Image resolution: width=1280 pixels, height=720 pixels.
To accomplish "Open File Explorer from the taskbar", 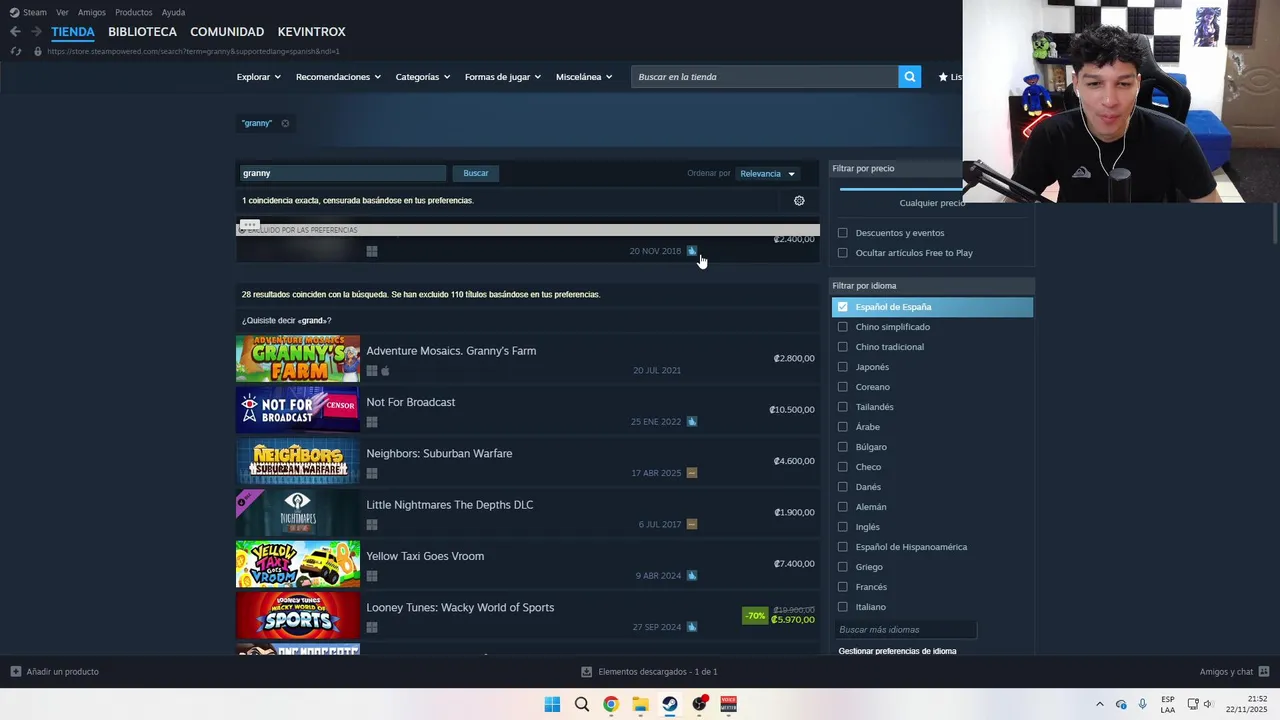I will (640, 704).
